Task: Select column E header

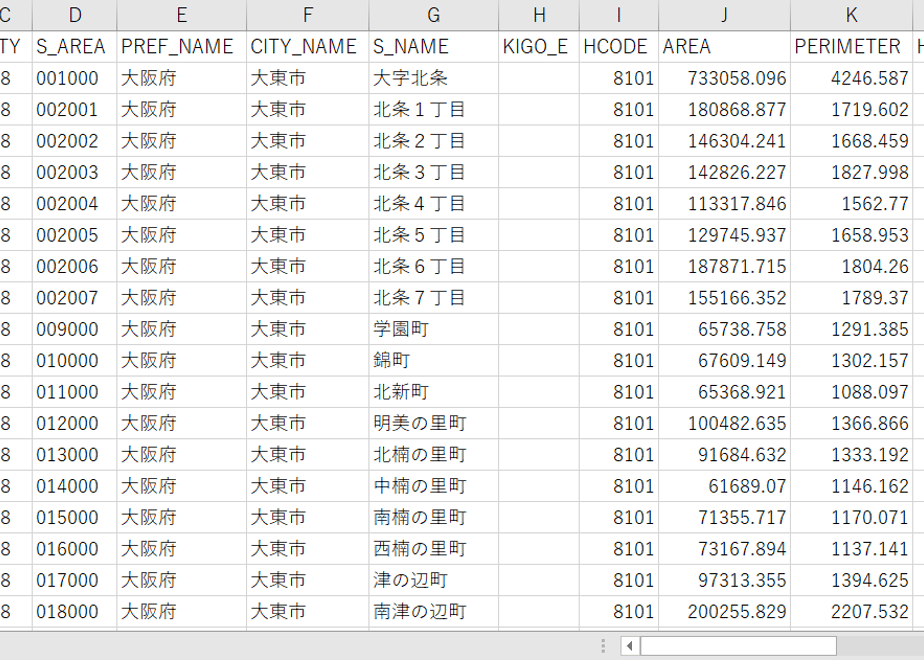Action: [182, 15]
